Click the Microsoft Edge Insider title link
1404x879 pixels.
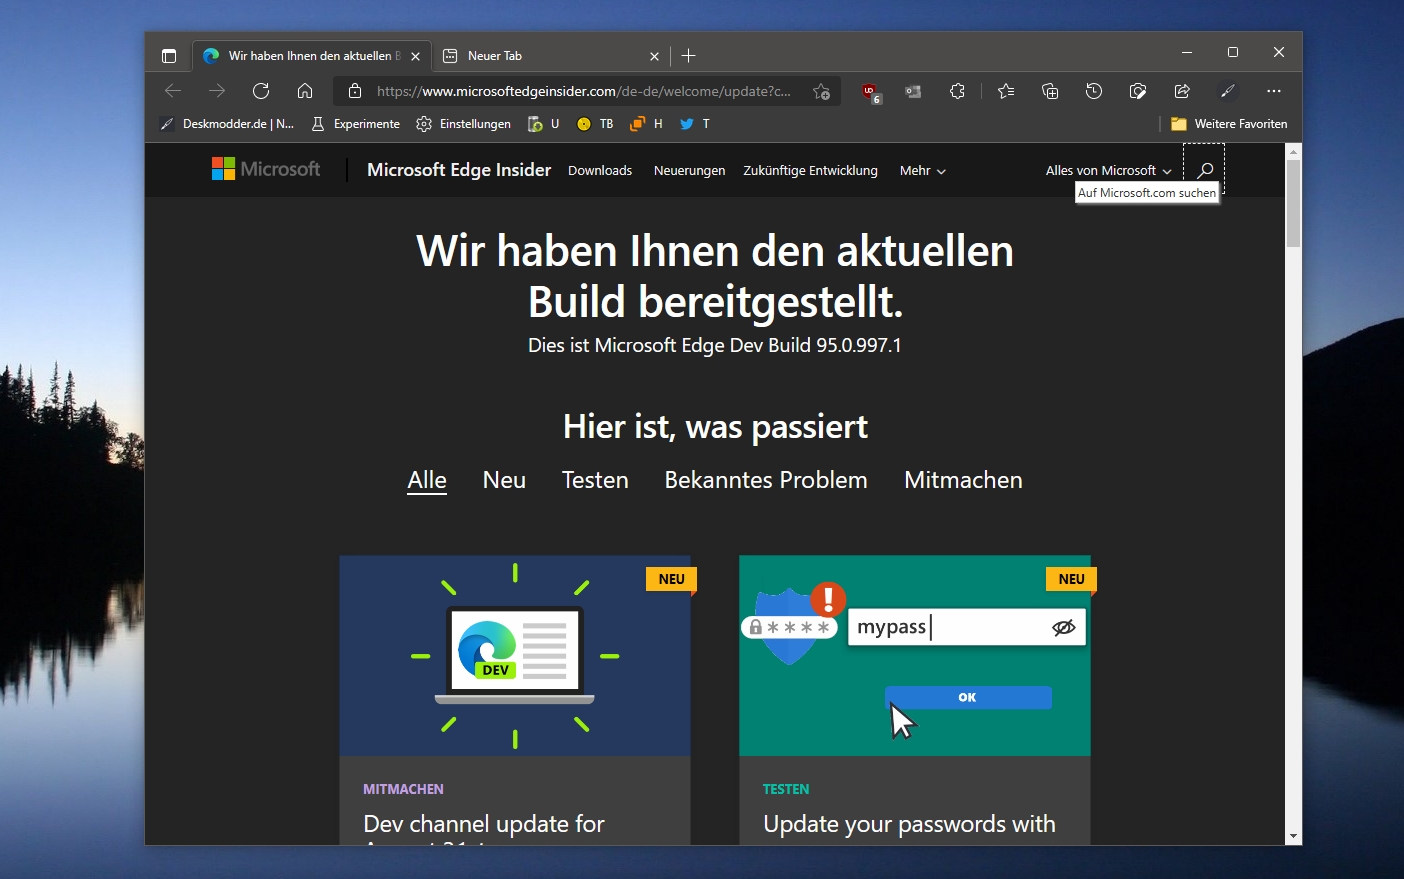click(x=459, y=169)
